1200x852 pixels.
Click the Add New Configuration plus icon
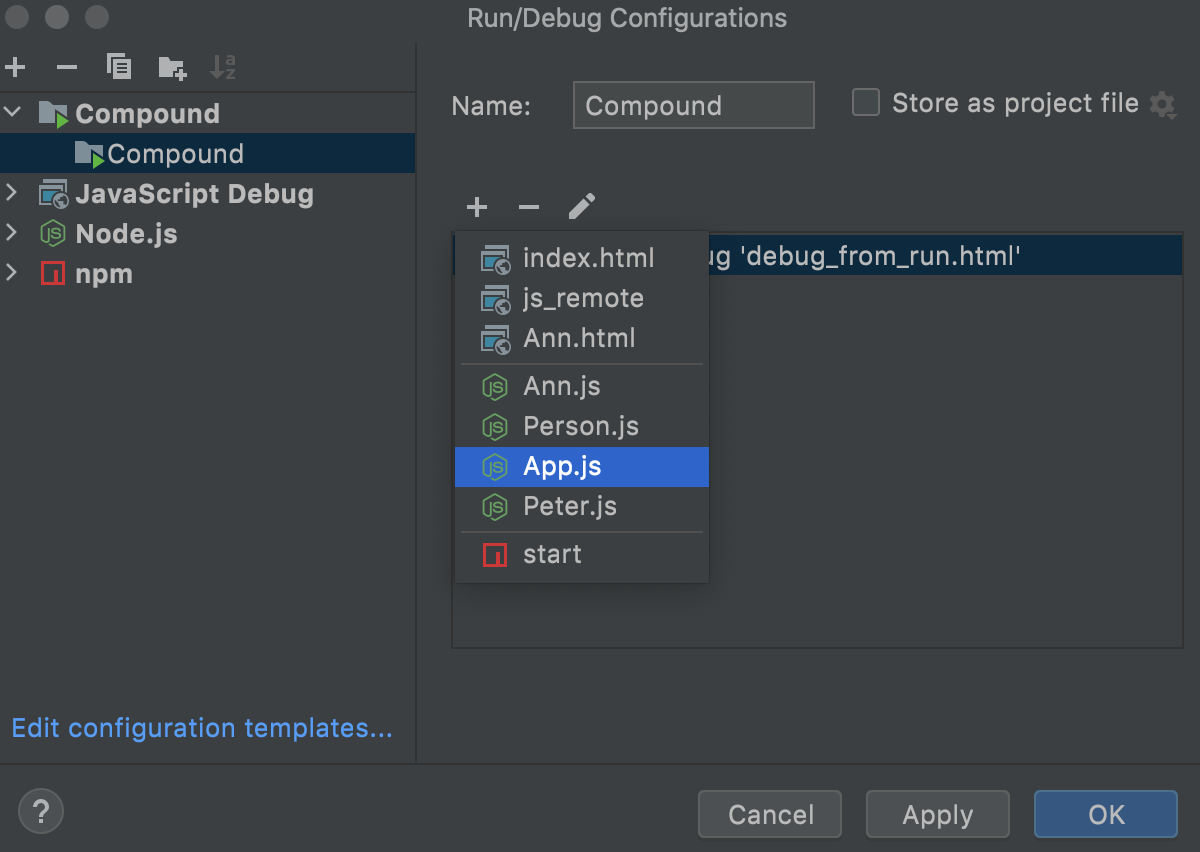coord(15,68)
